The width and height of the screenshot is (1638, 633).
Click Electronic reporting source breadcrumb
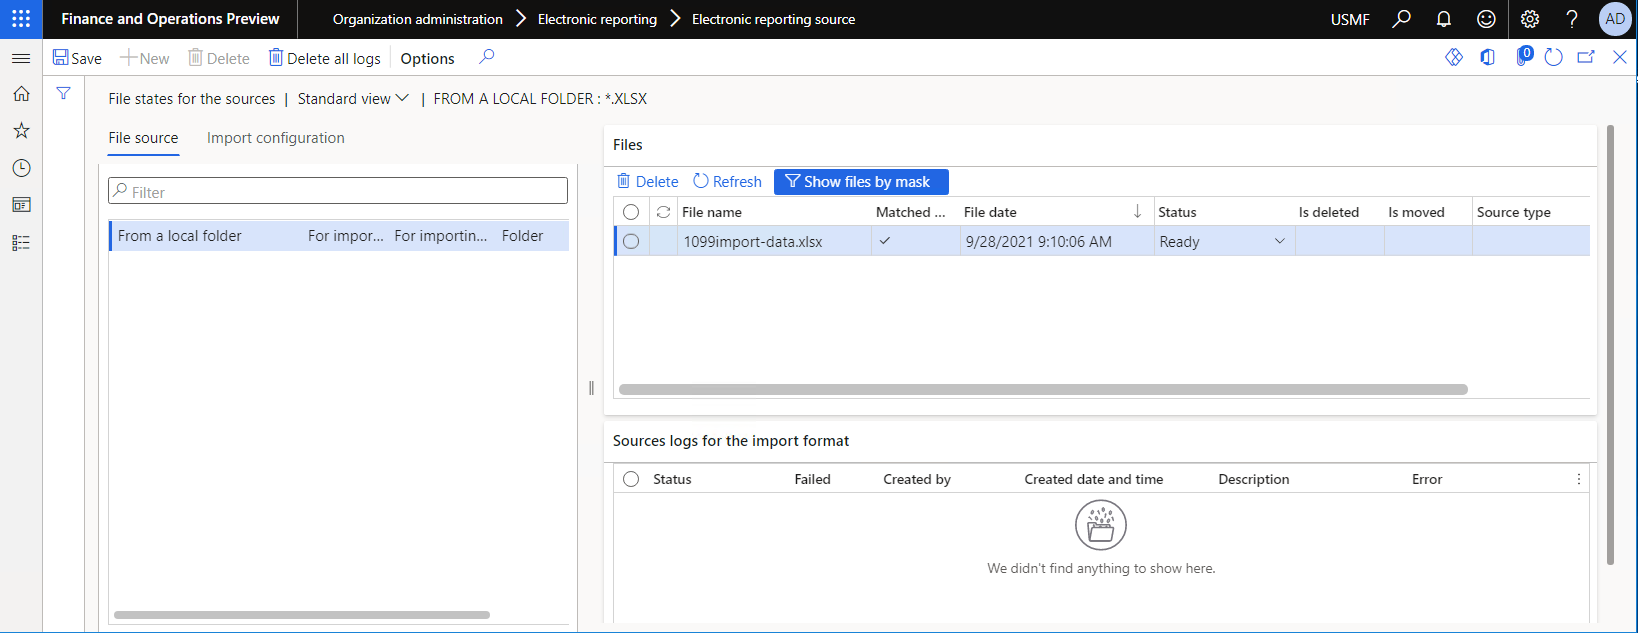773,19
